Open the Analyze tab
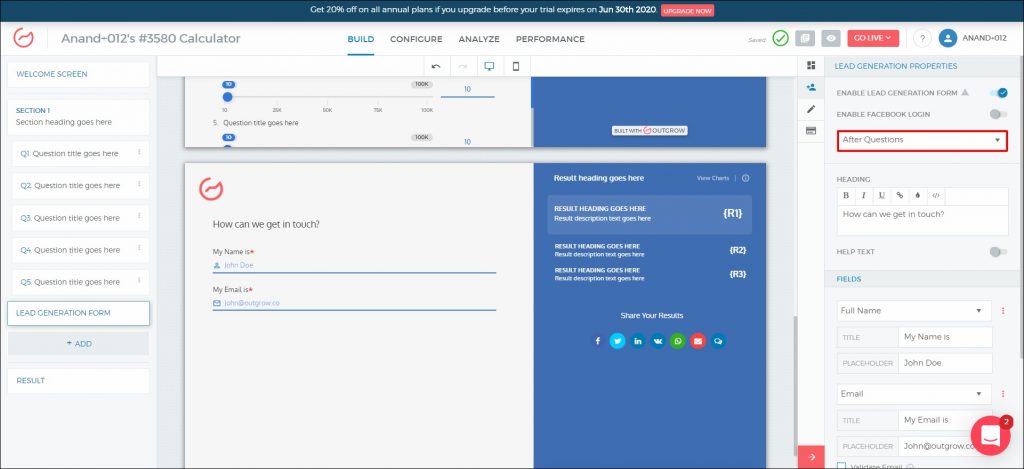The height and width of the screenshot is (469, 1024). tap(479, 39)
